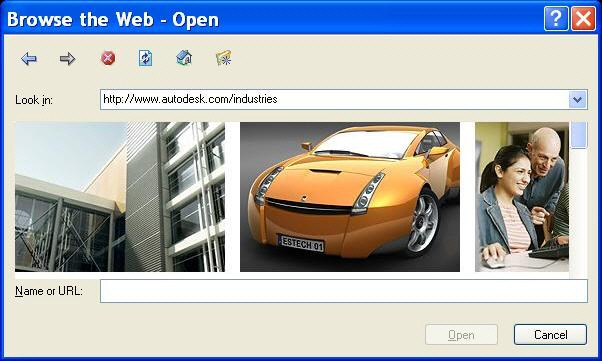
Task: Click the help question mark button
Action: pyautogui.click(x=556, y=18)
